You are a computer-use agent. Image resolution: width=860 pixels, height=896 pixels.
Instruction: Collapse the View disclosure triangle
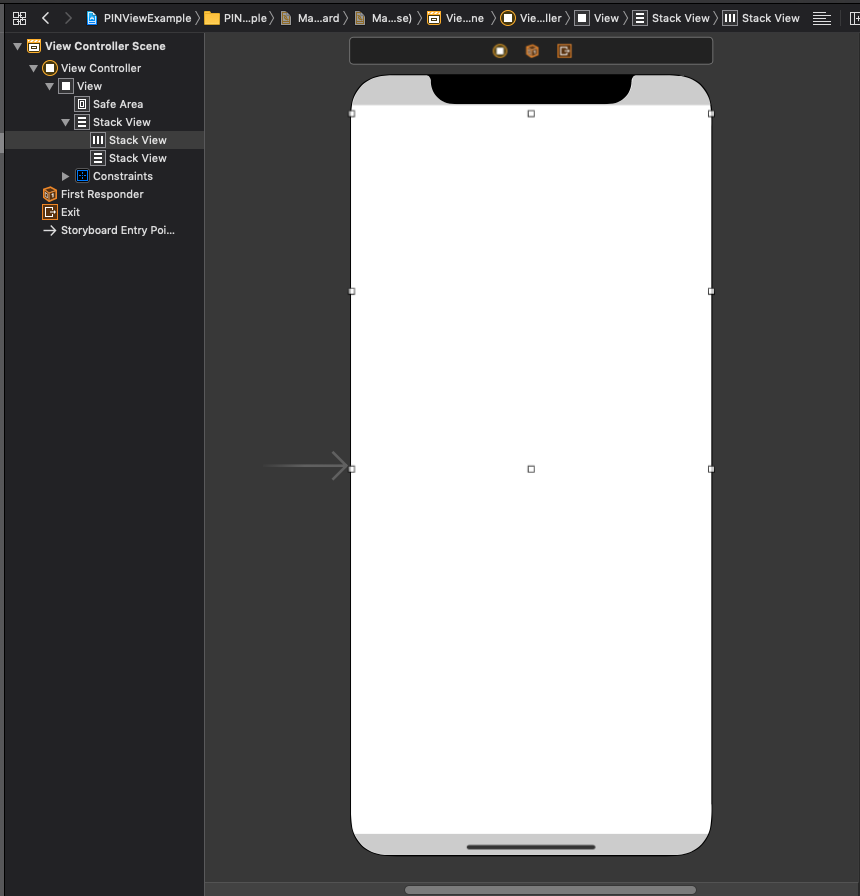tap(50, 86)
